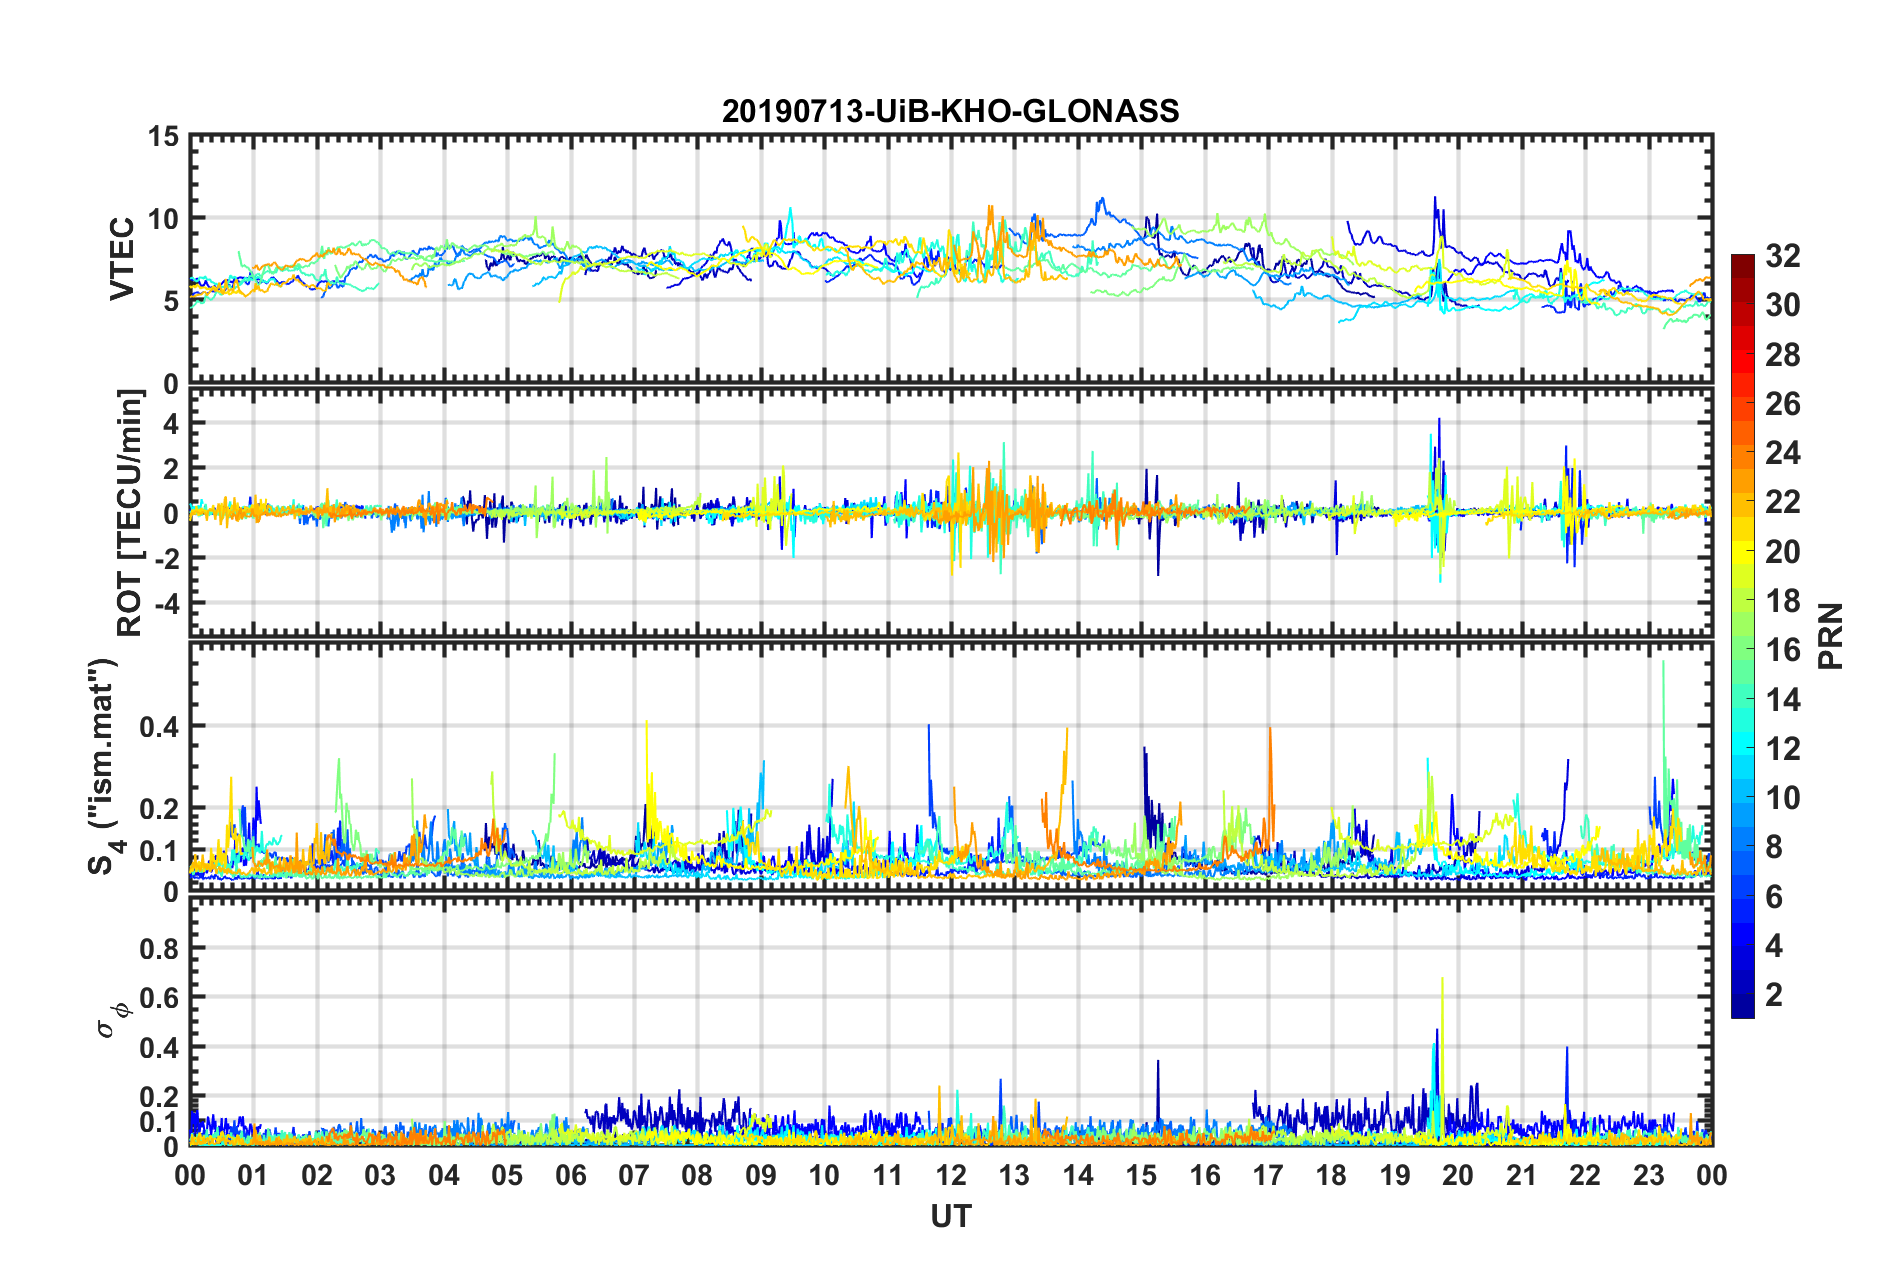1902x1272 pixels.
Task: Click the sigma phi tick label 0.6
Action: click(x=160, y=998)
